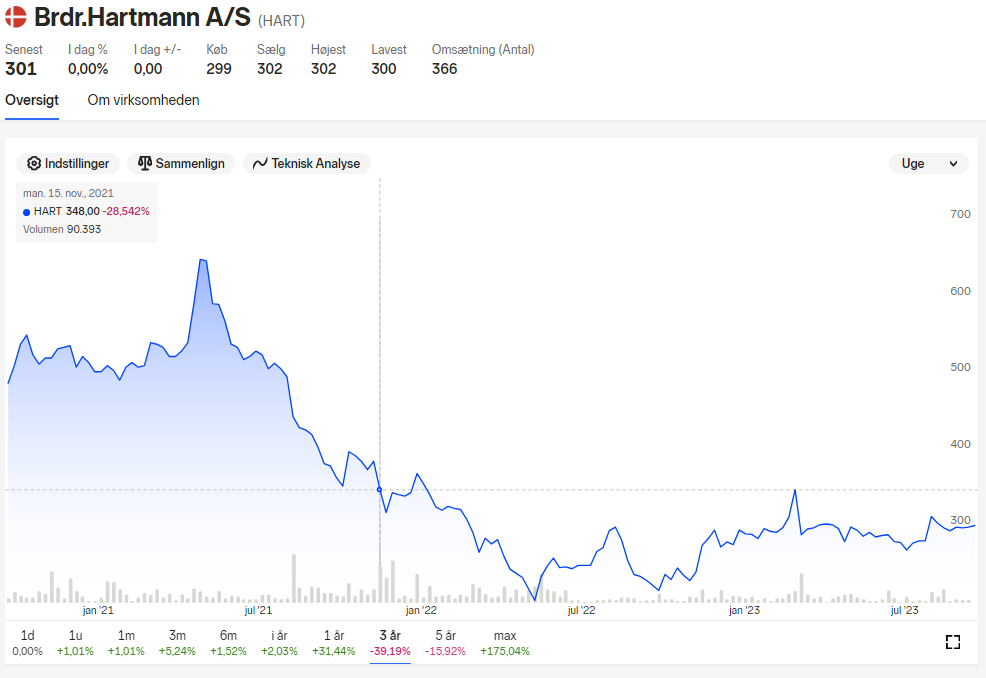The height and width of the screenshot is (678, 986).
Task: Select the 'i år' time range
Action: tap(279, 643)
